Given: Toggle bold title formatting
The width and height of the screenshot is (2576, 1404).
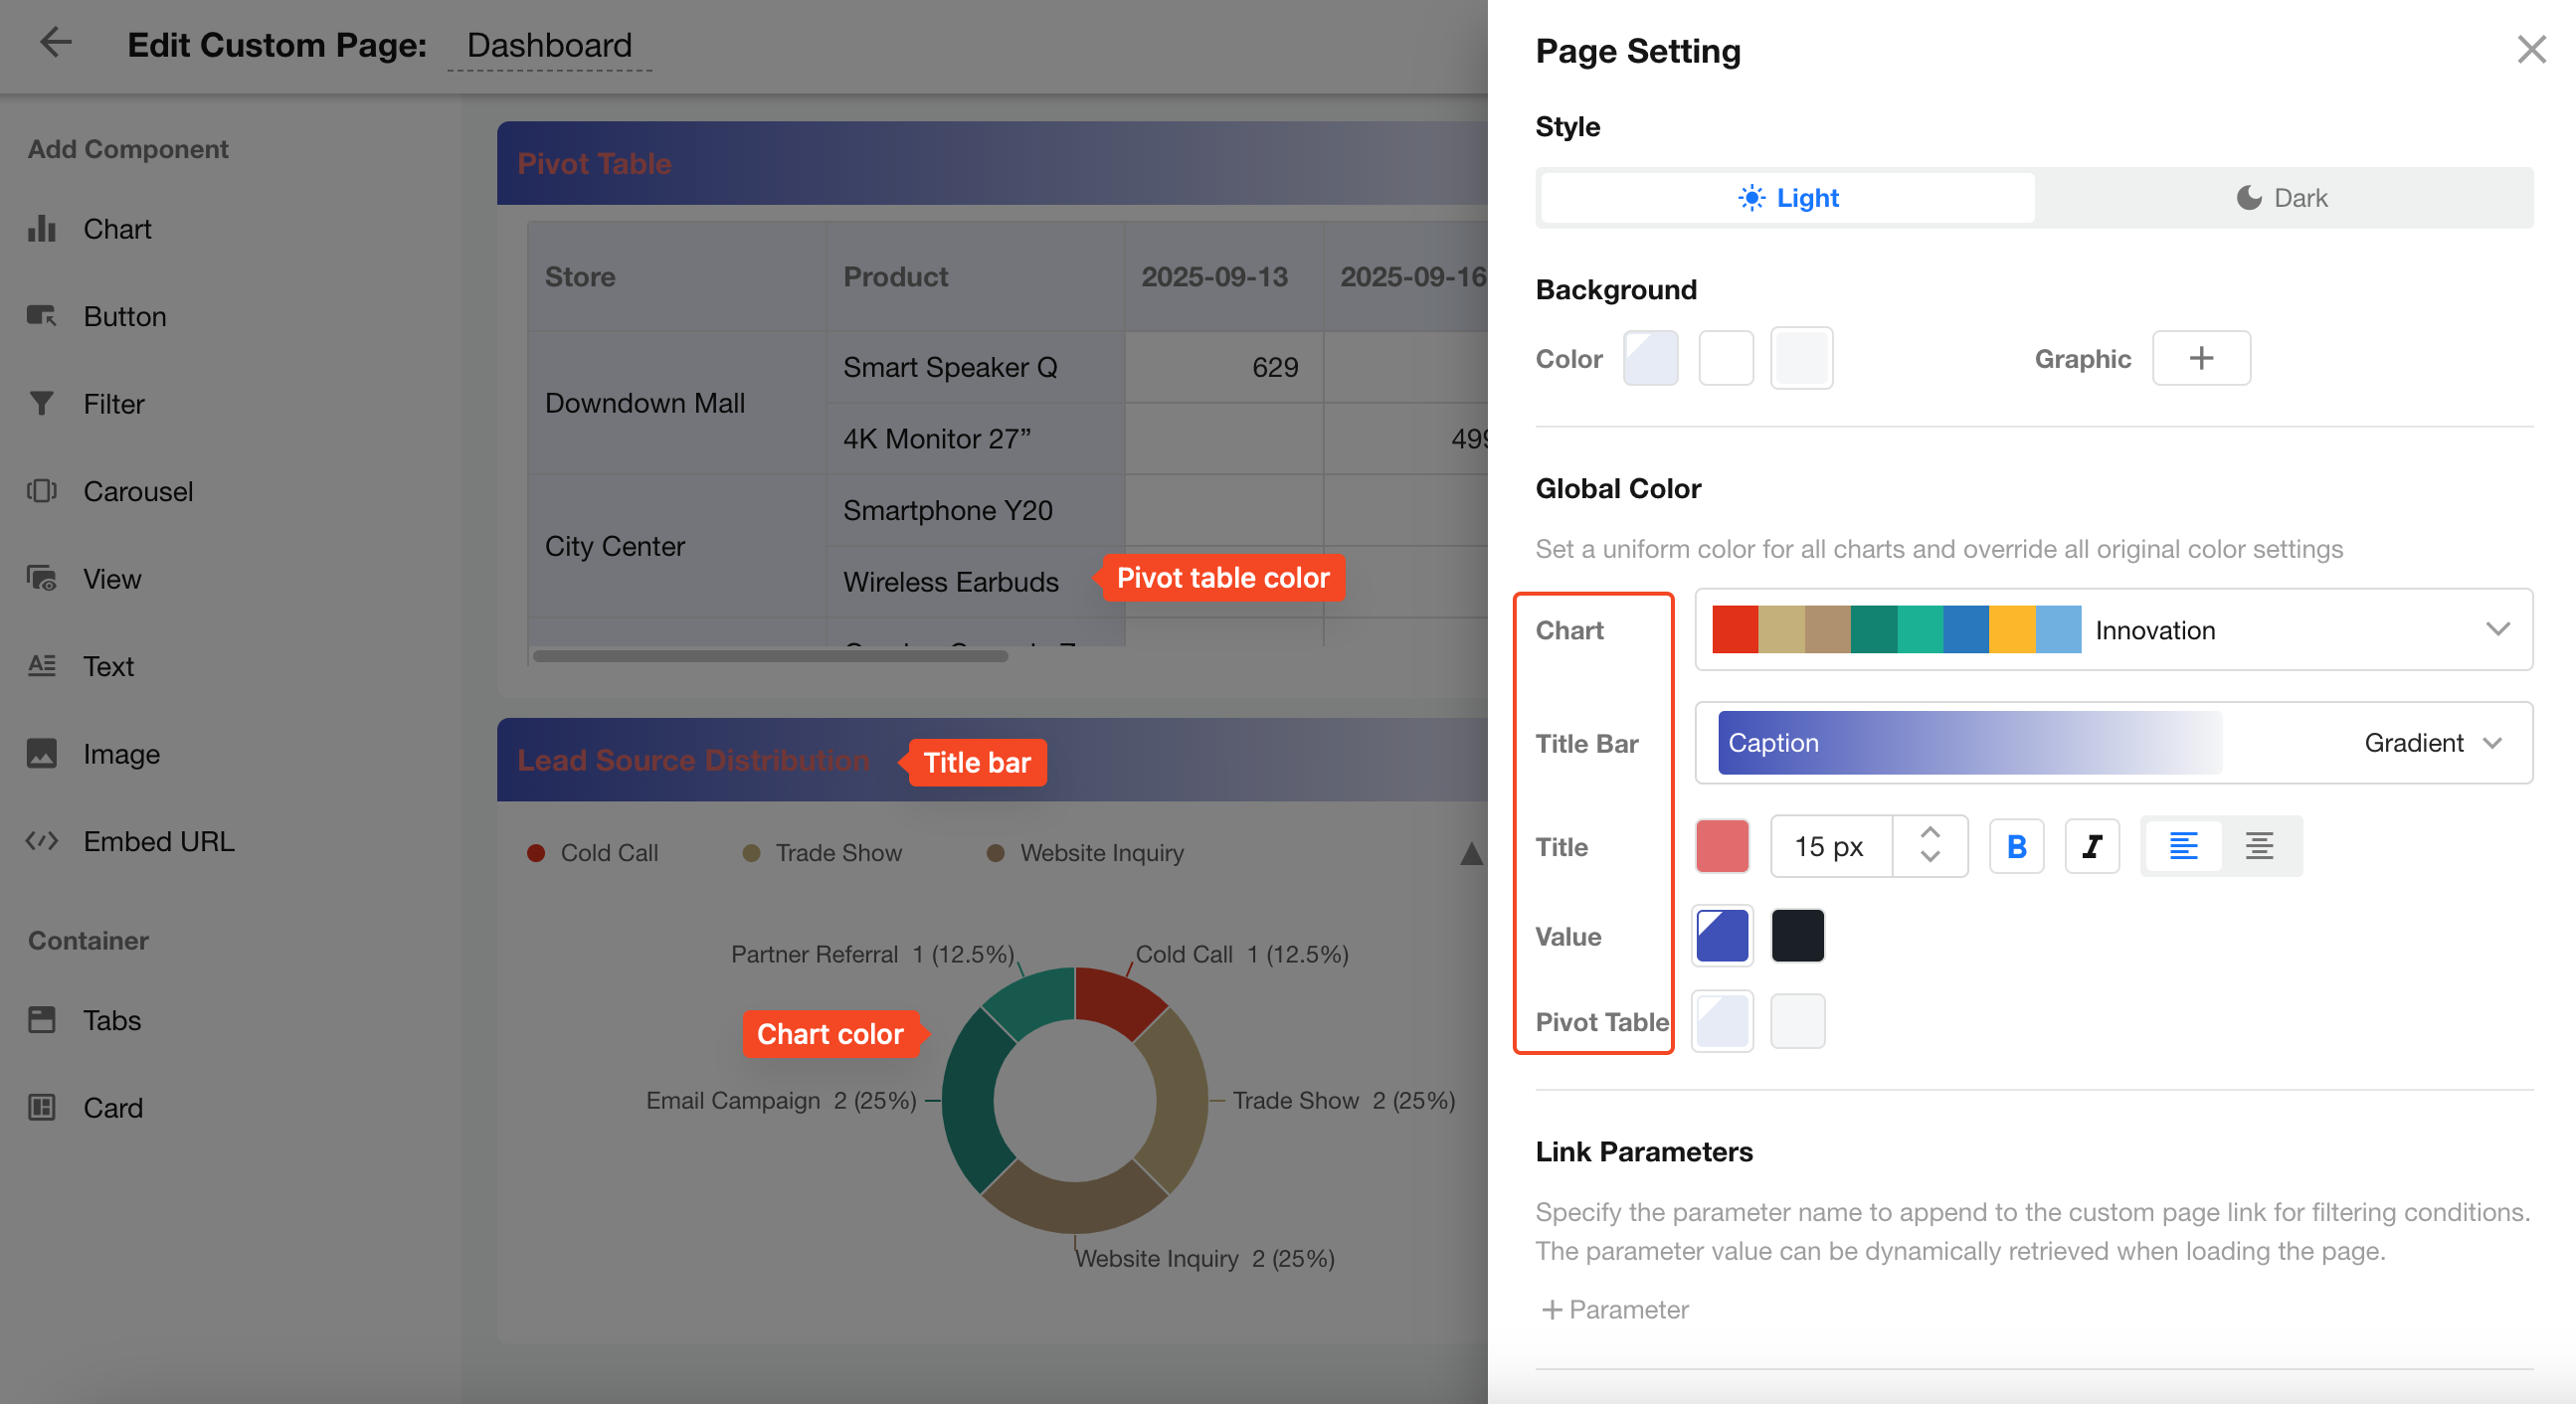Looking at the screenshot, I should 2015,846.
